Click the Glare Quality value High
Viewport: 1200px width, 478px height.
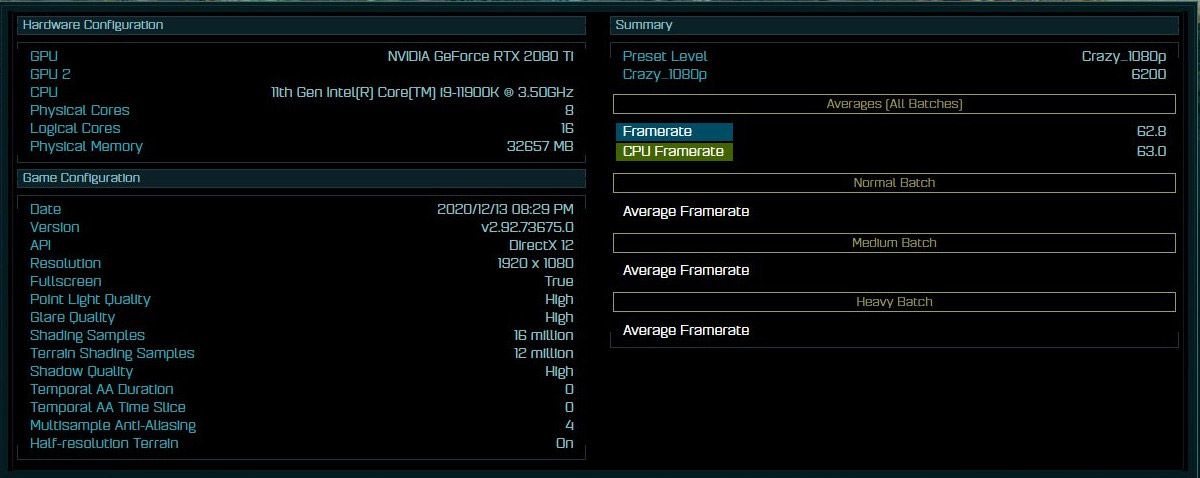point(559,317)
